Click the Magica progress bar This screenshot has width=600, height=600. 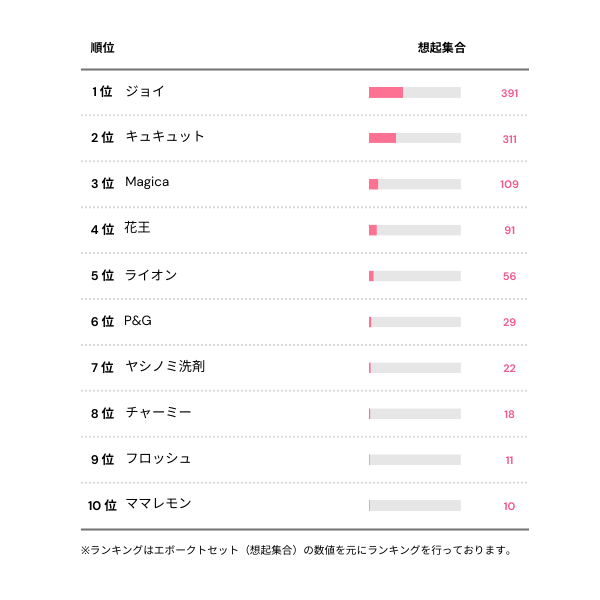point(414,184)
